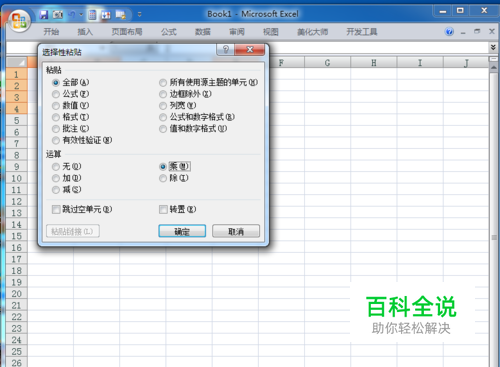
Task: Select row 20 header
Action: coord(17,294)
